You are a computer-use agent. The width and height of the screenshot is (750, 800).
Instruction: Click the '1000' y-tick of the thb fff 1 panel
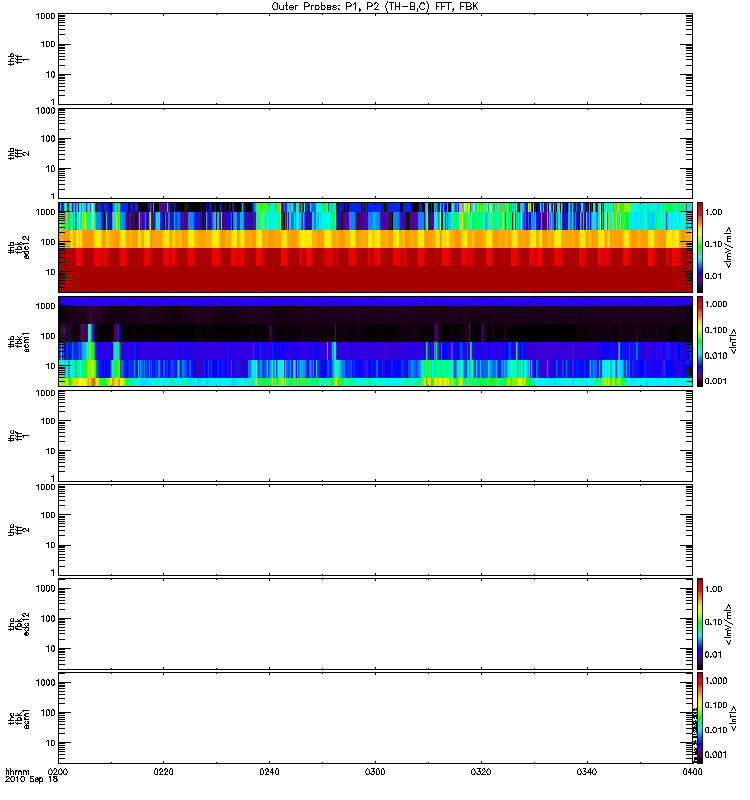coord(45,16)
